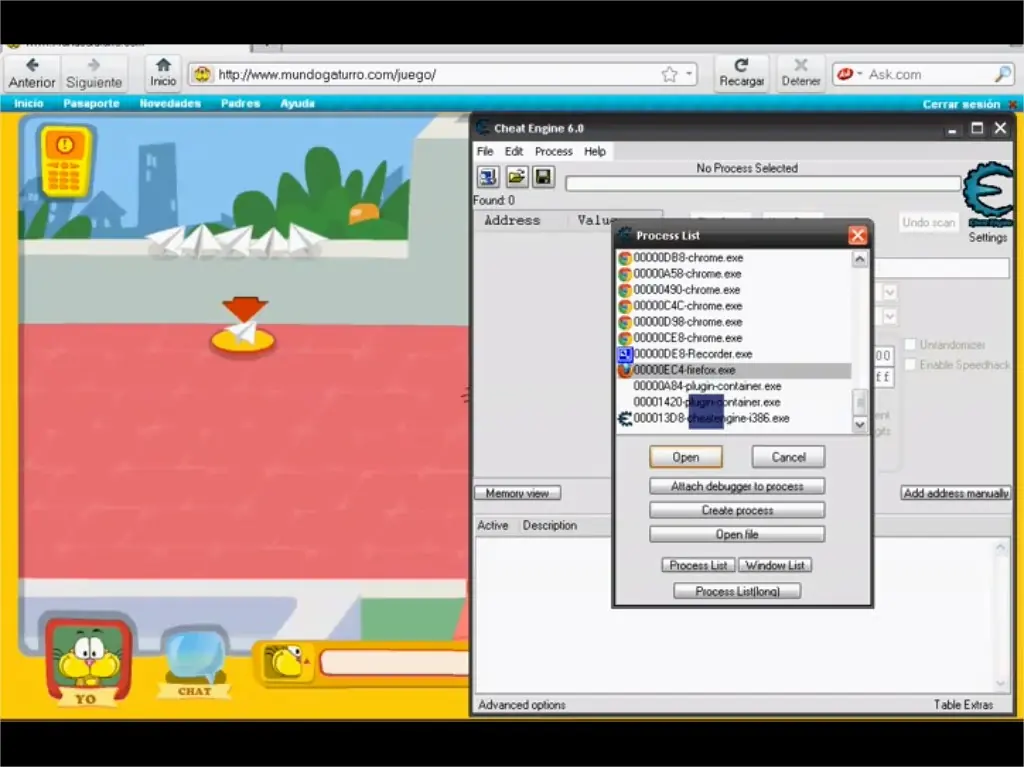The image size is (1024, 767).
Task: Click the Open button in Process List
Action: click(x=686, y=457)
